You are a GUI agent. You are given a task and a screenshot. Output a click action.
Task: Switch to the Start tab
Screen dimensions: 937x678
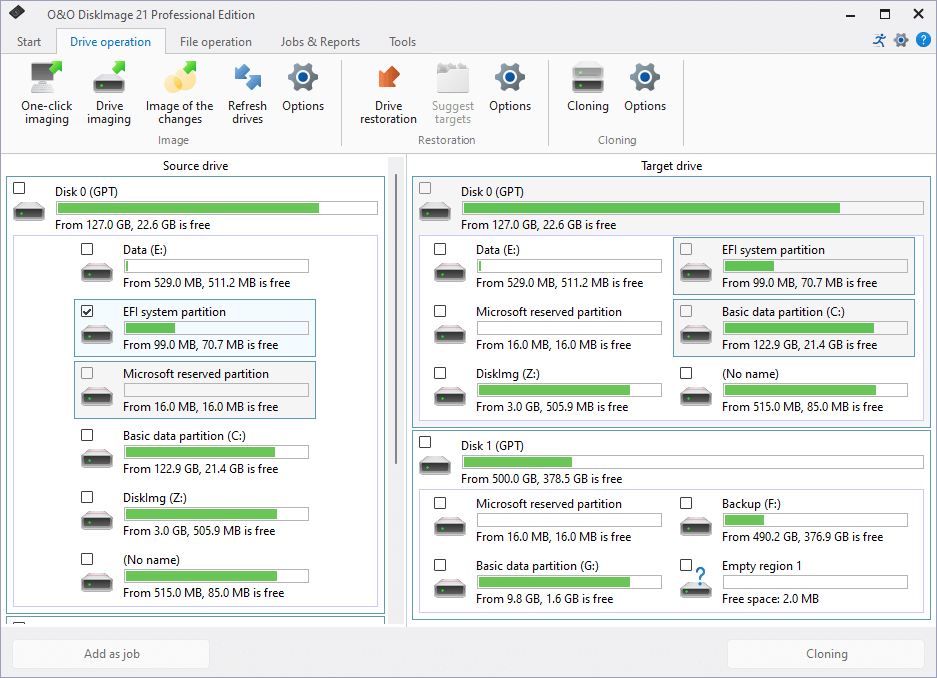[x=29, y=42]
